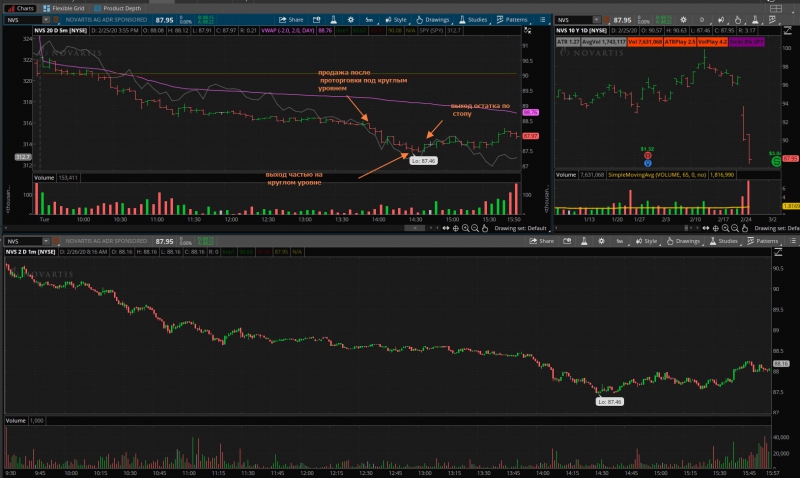Open the D timeframe dropdown in top-right chart
Image resolution: width=800 pixels, height=478 pixels.
[702, 20]
